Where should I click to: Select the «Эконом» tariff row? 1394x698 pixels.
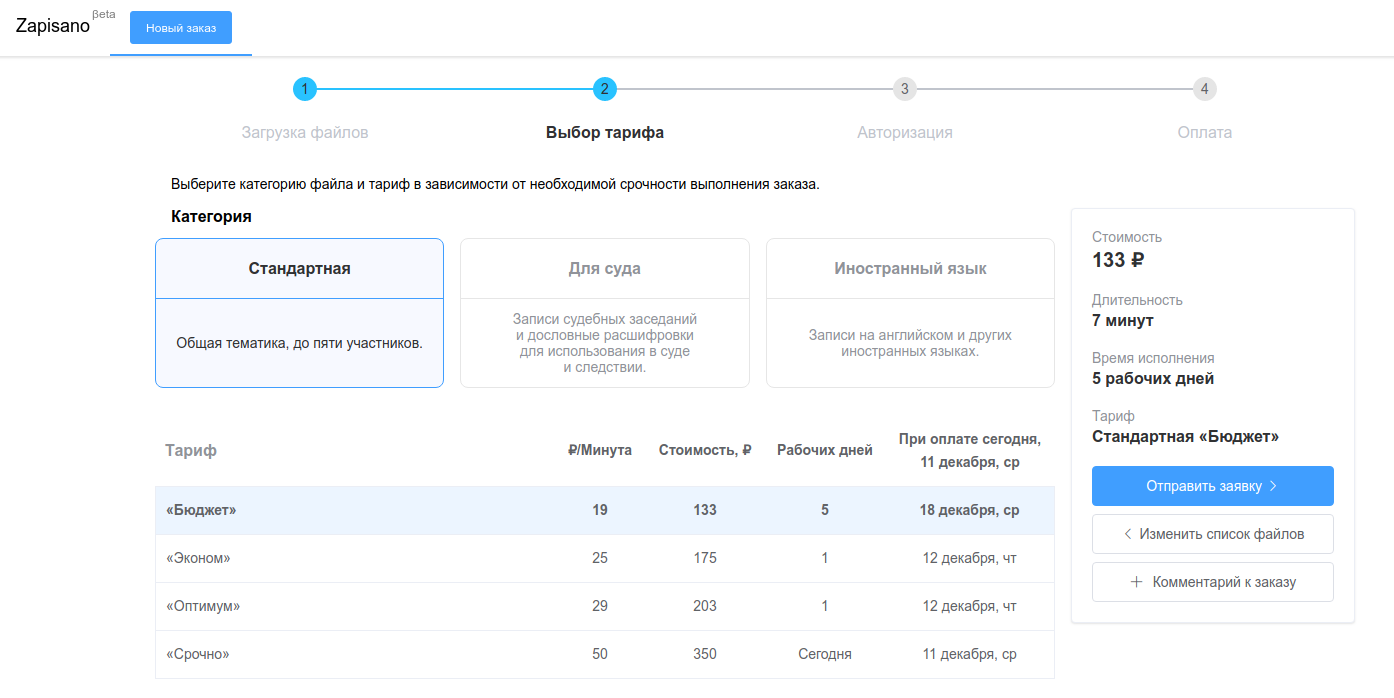point(604,558)
